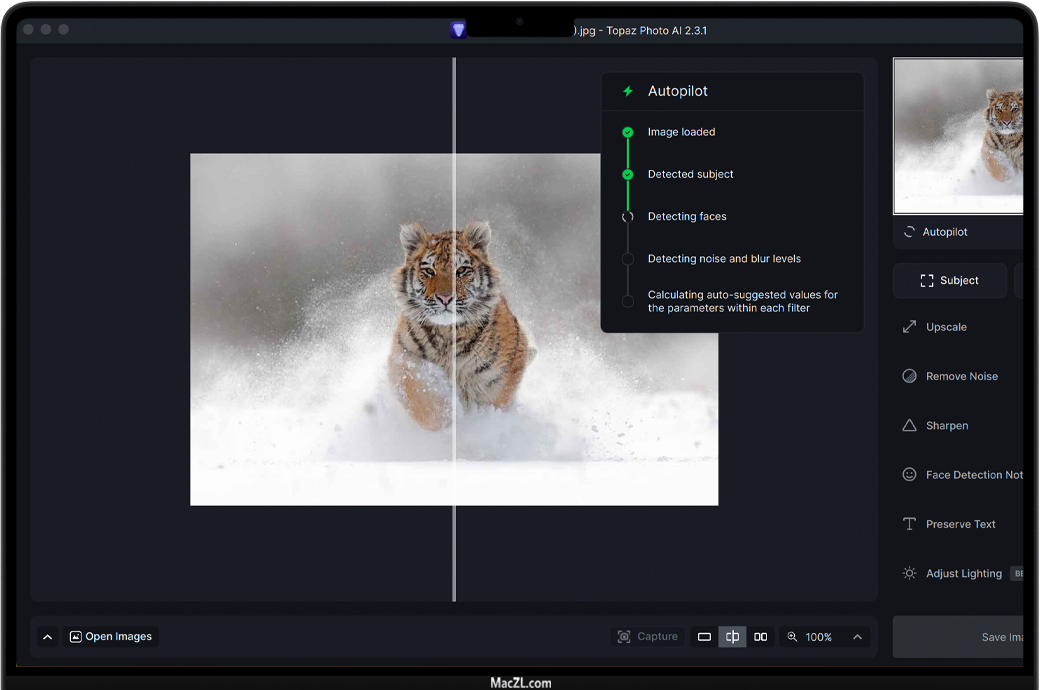
Task: Click the Preserve Text icon
Action: [909, 524]
